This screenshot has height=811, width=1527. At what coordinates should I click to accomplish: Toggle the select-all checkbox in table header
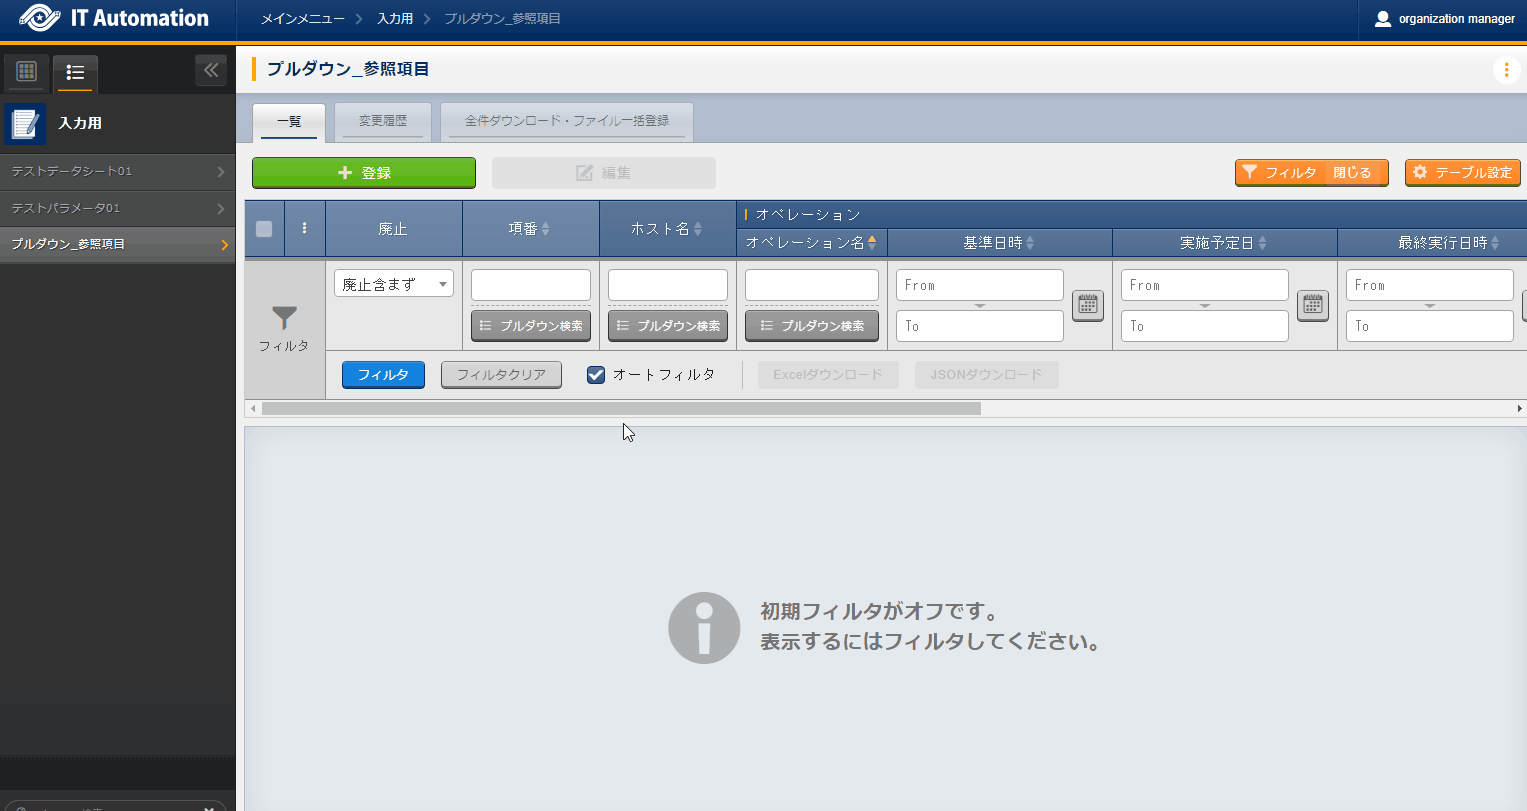click(x=264, y=228)
